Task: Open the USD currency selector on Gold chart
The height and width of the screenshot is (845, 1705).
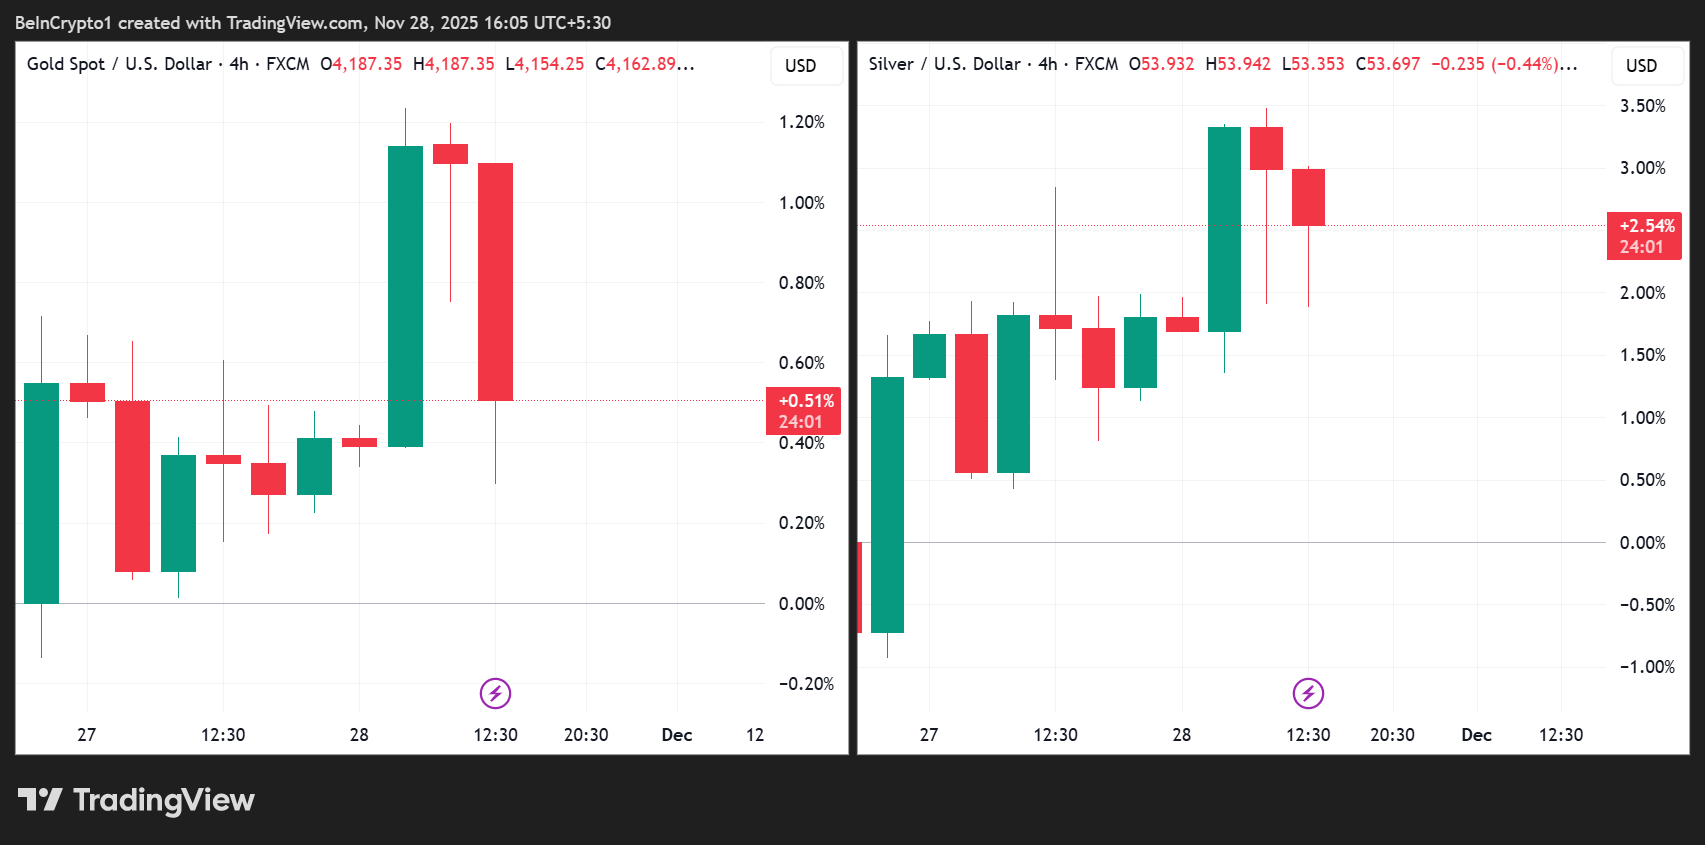Action: point(800,66)
